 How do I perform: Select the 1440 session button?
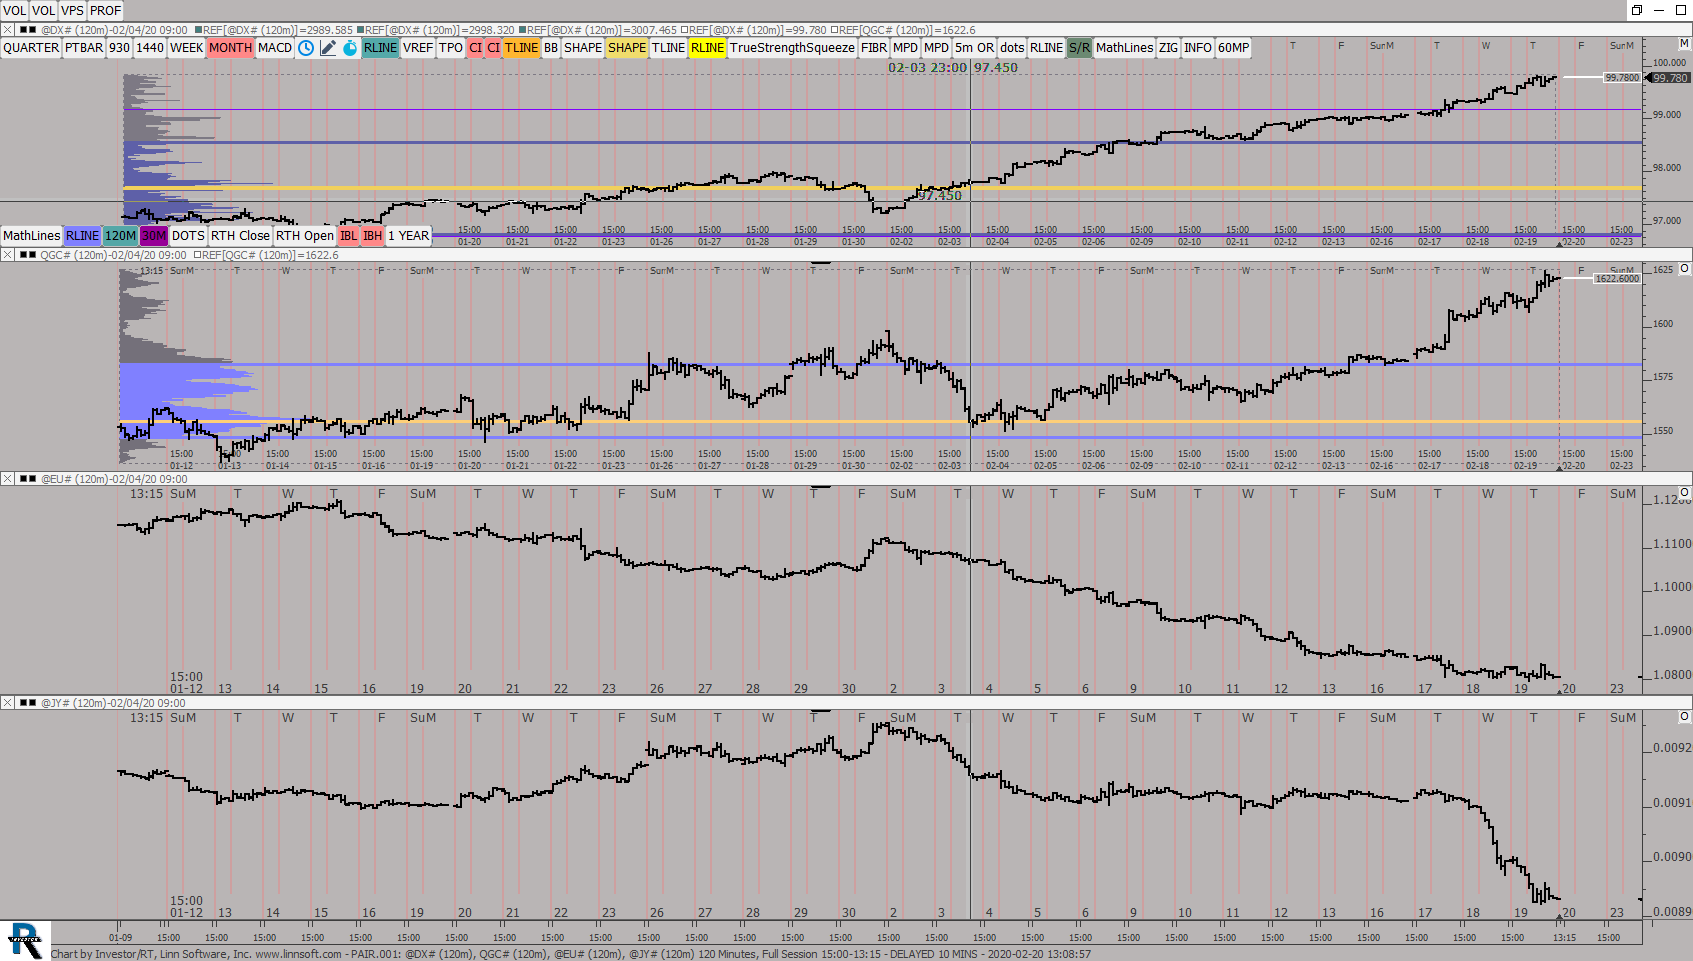150,48
